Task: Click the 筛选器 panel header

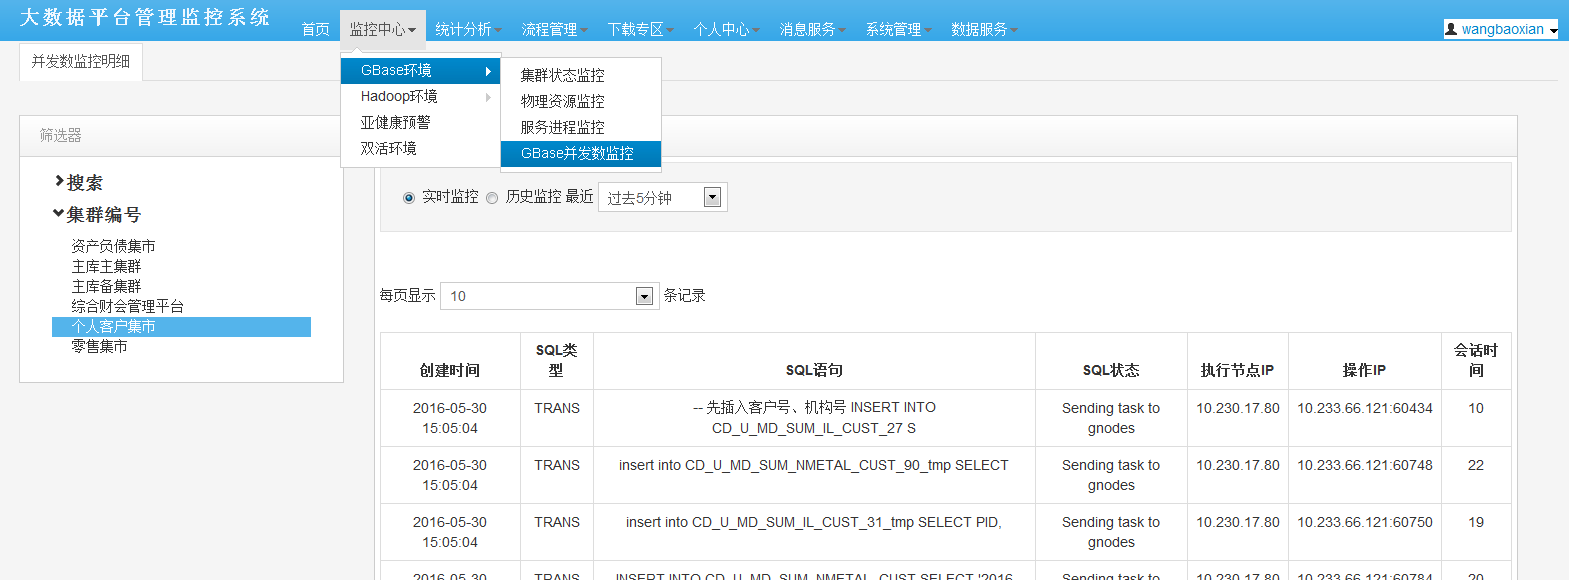Action: (181, 136)
